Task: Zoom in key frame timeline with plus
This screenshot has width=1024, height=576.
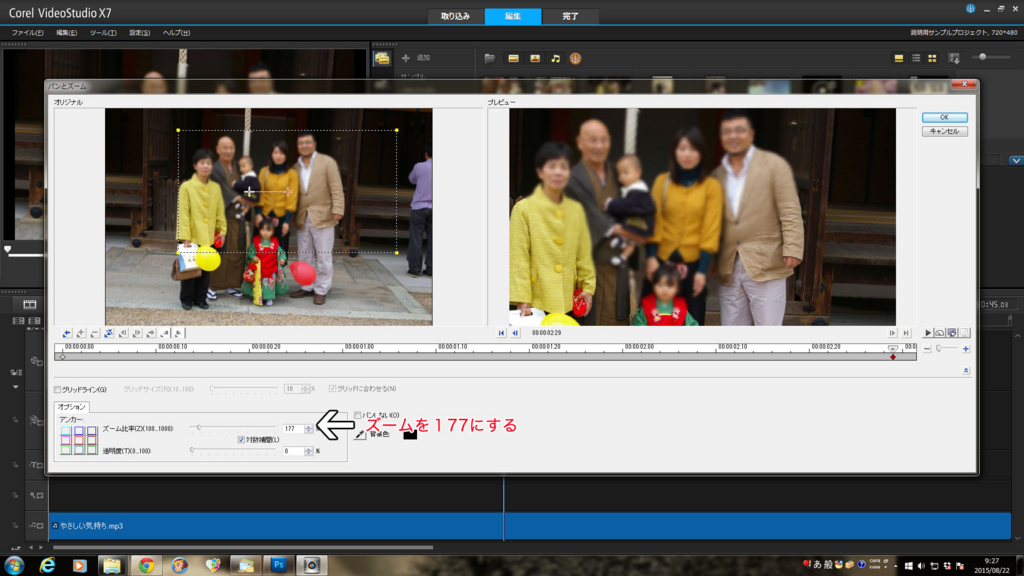Action: (x=966, y=349)
